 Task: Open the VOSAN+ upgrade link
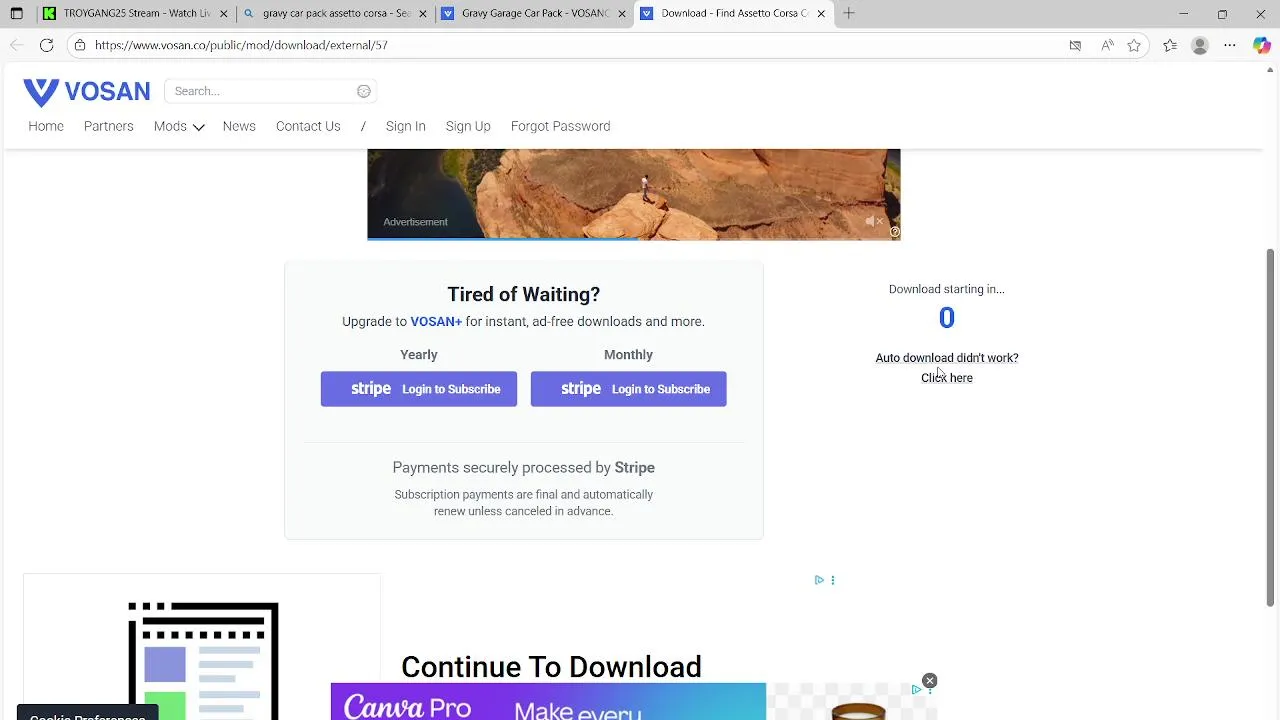click(x=436, y=321)
